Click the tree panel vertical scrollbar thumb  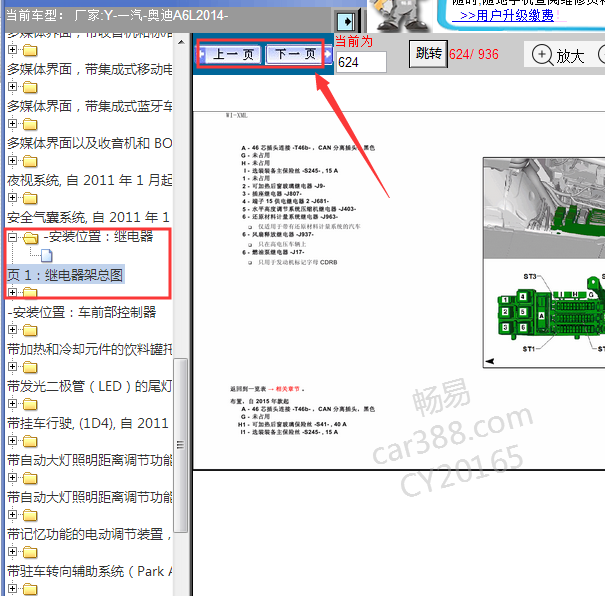pyautogui.click(x=180, y=445)
